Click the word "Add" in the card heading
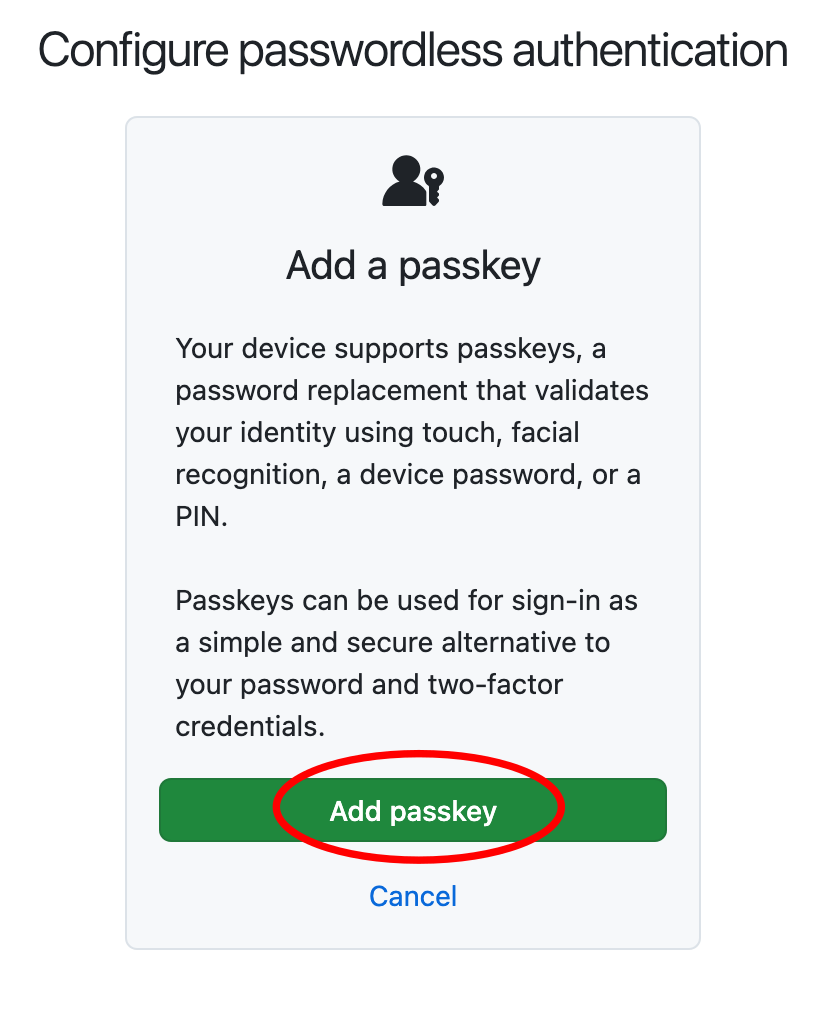 (x=320, y=266)
